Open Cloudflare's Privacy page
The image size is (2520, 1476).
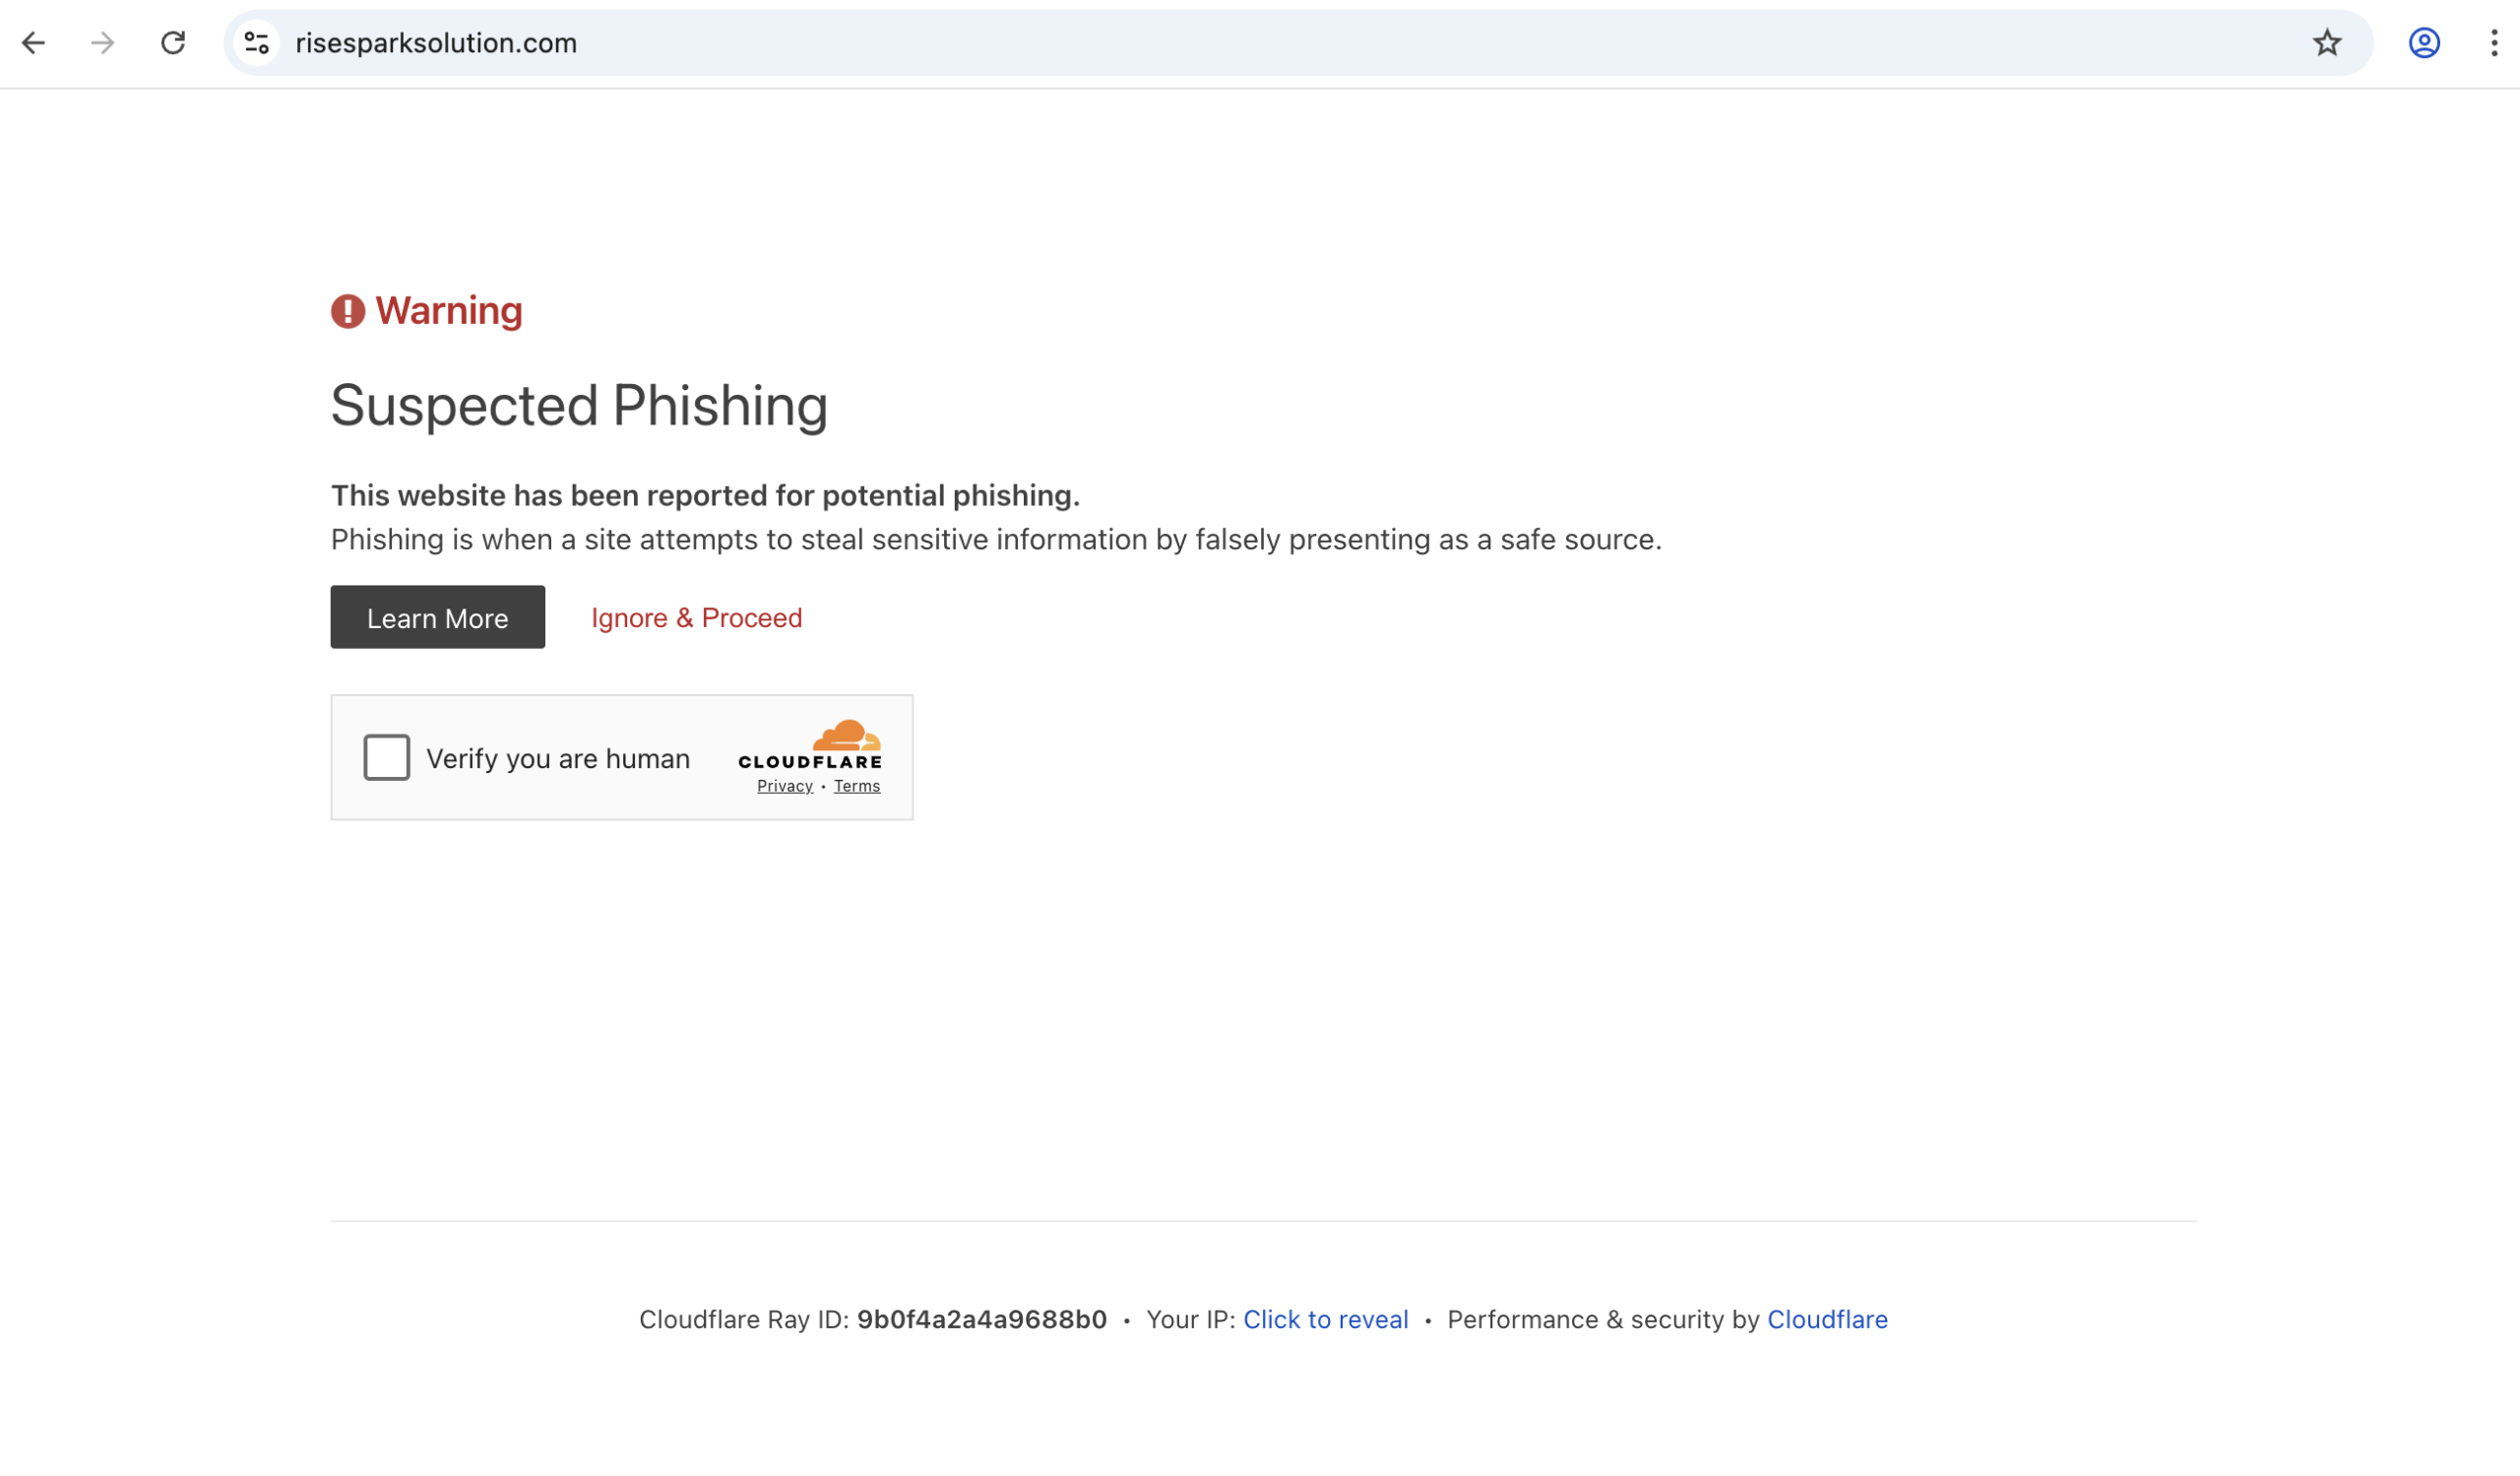784,785
